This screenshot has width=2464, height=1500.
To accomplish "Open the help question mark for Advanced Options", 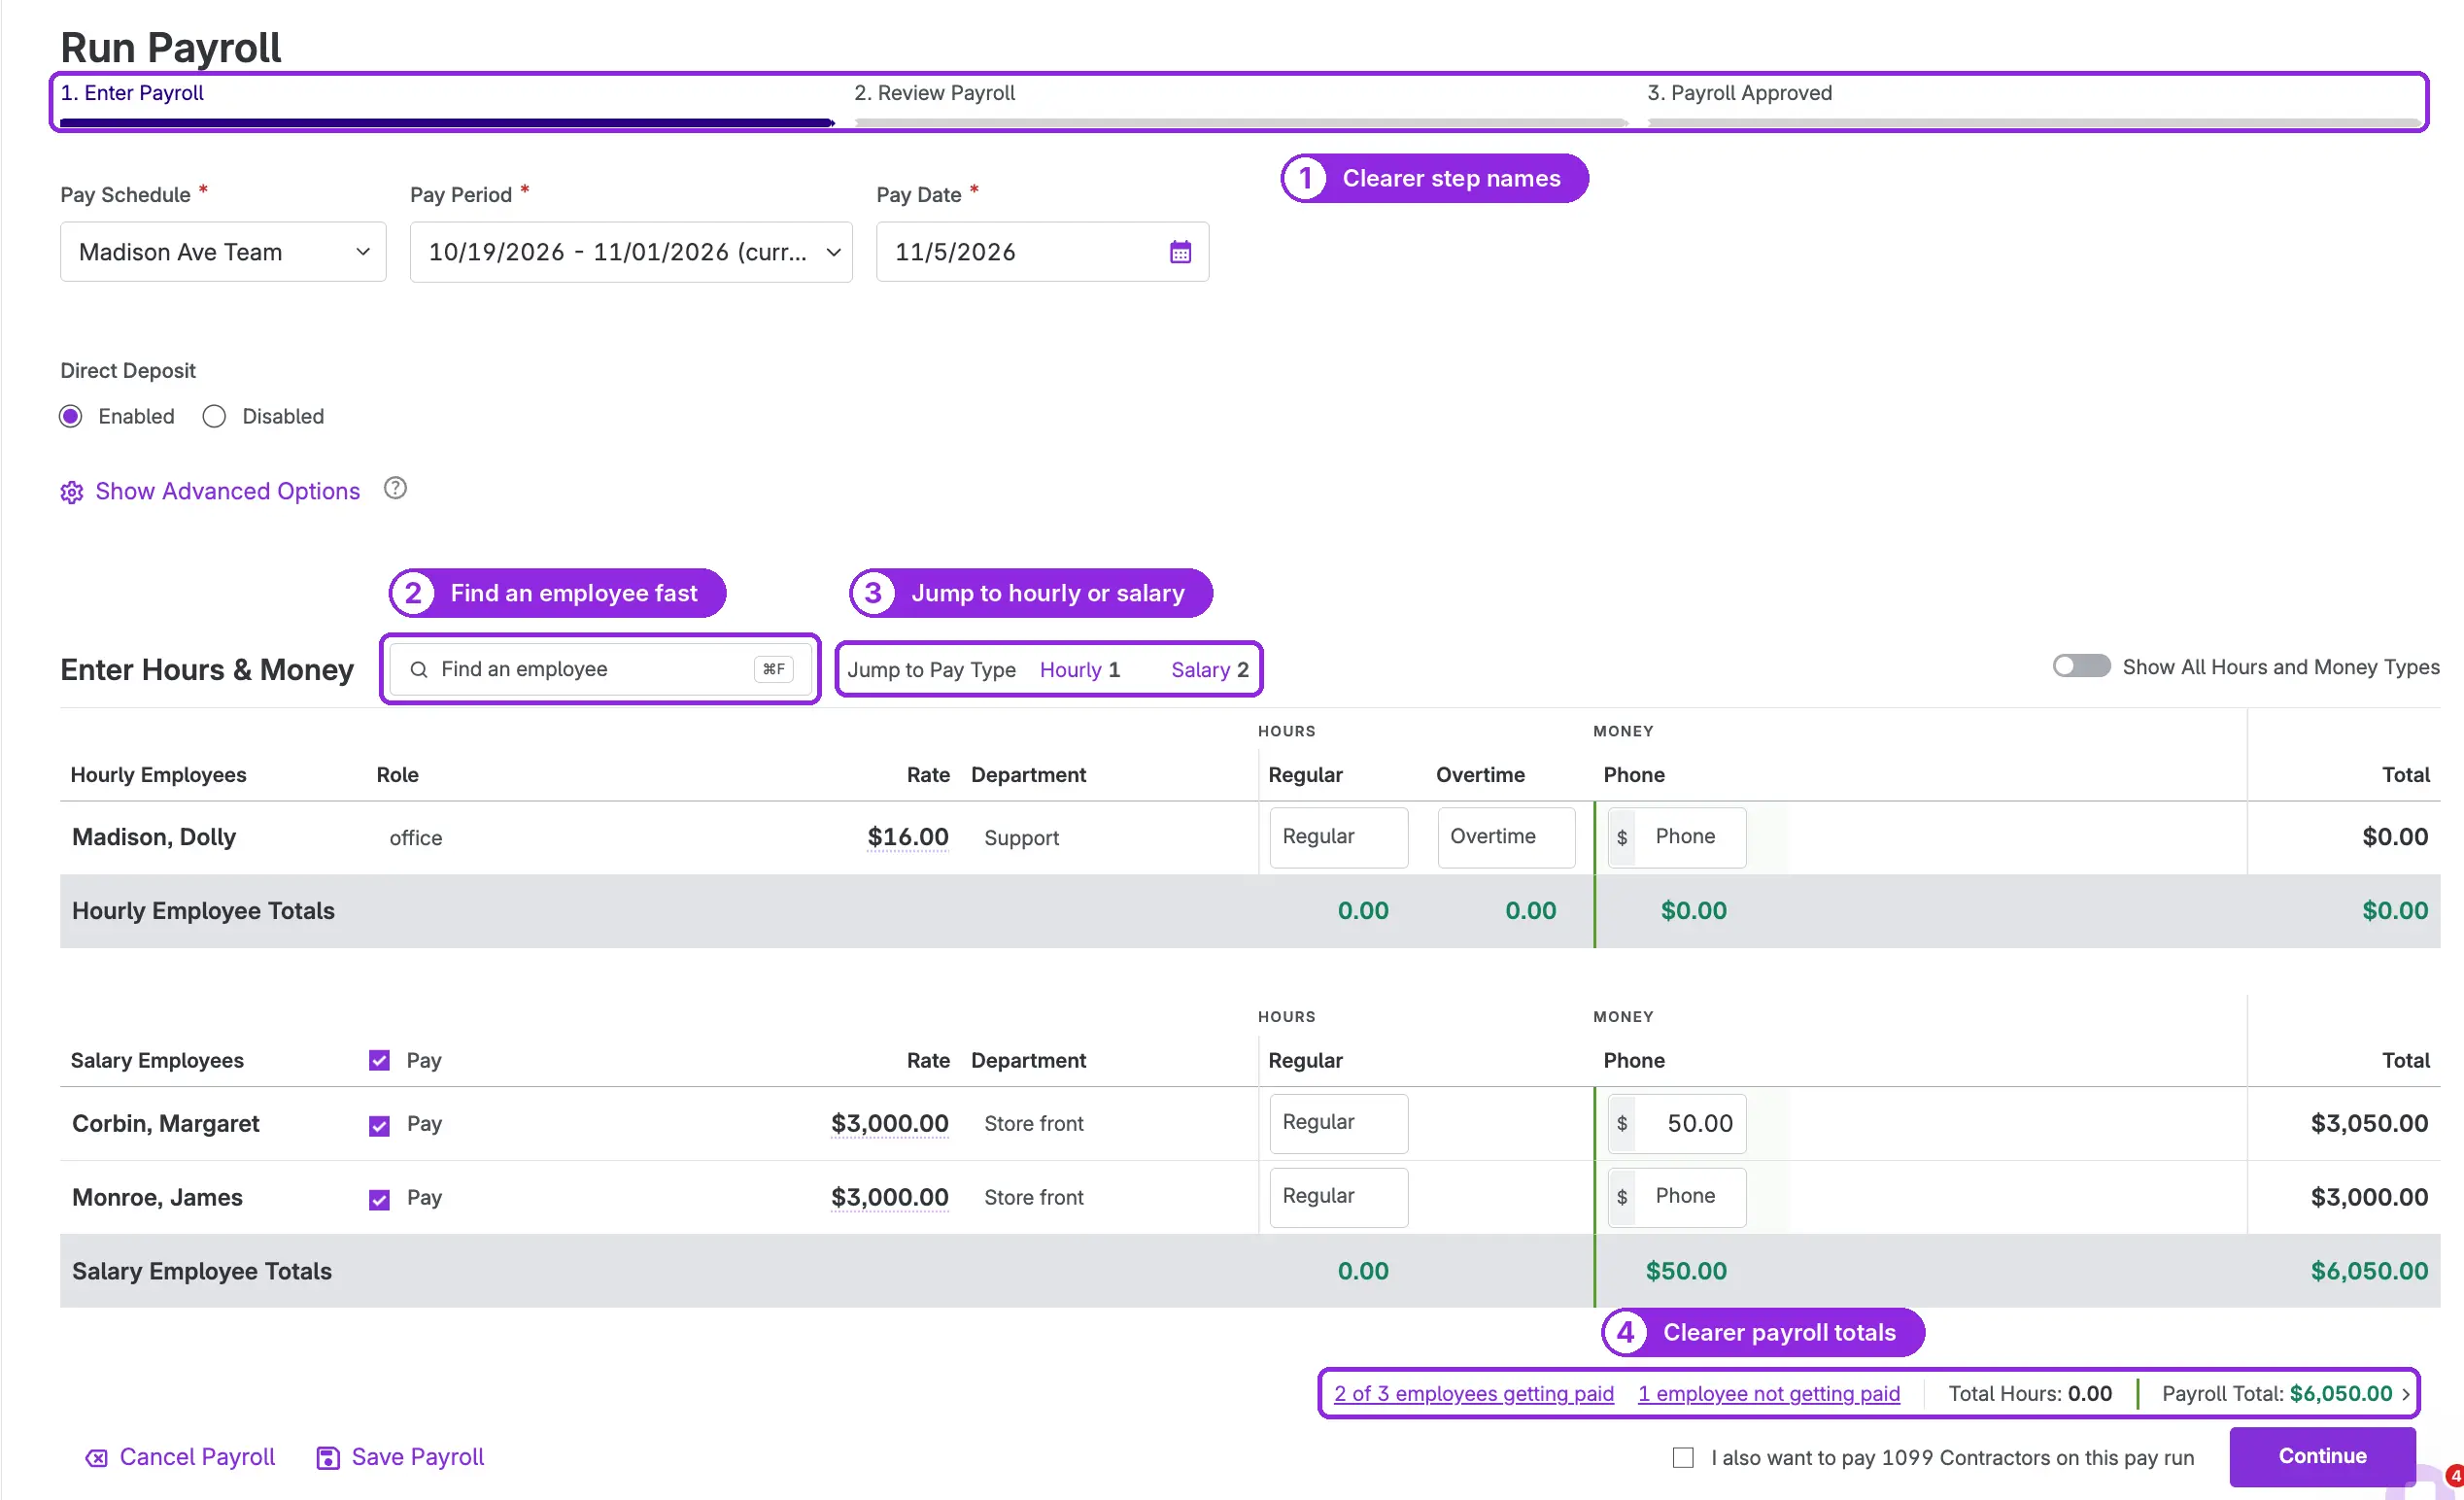I will click(x=396, y=488).
